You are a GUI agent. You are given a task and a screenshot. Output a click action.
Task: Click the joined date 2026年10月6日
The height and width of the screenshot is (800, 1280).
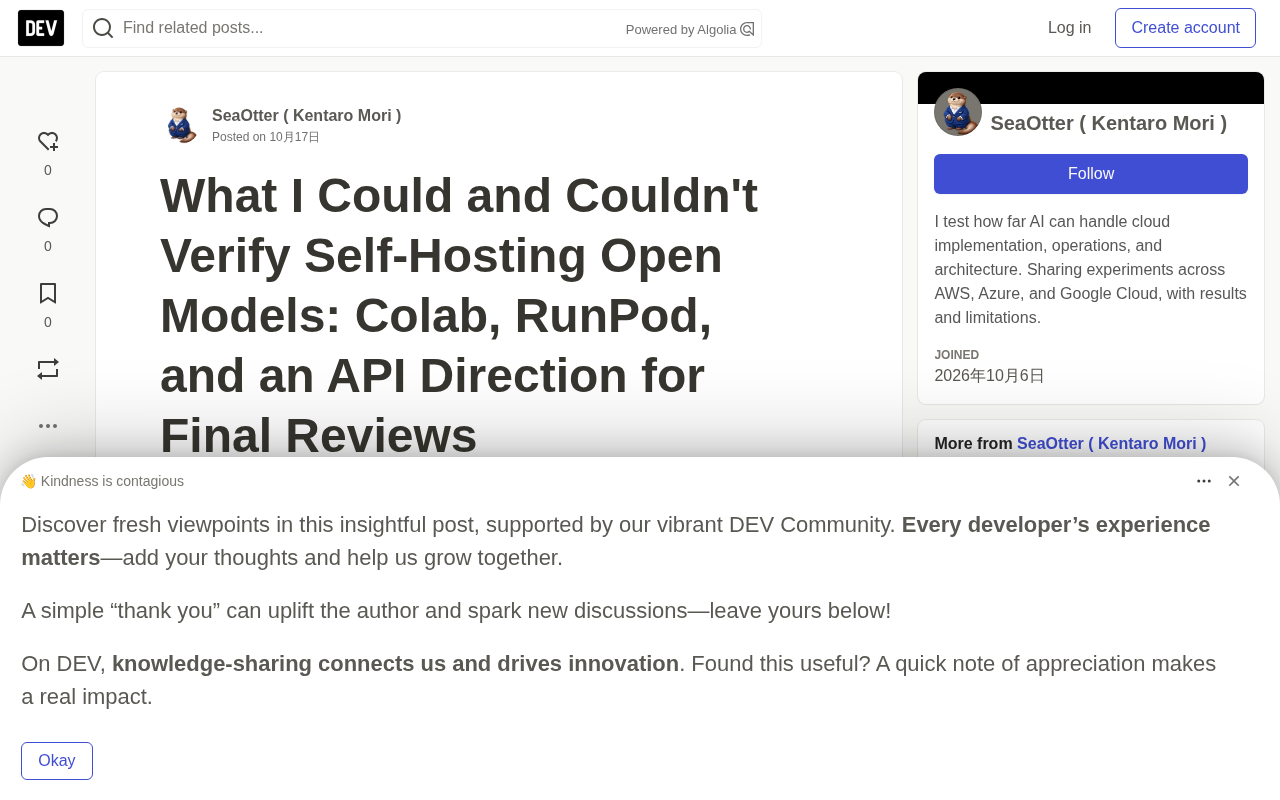990,376
